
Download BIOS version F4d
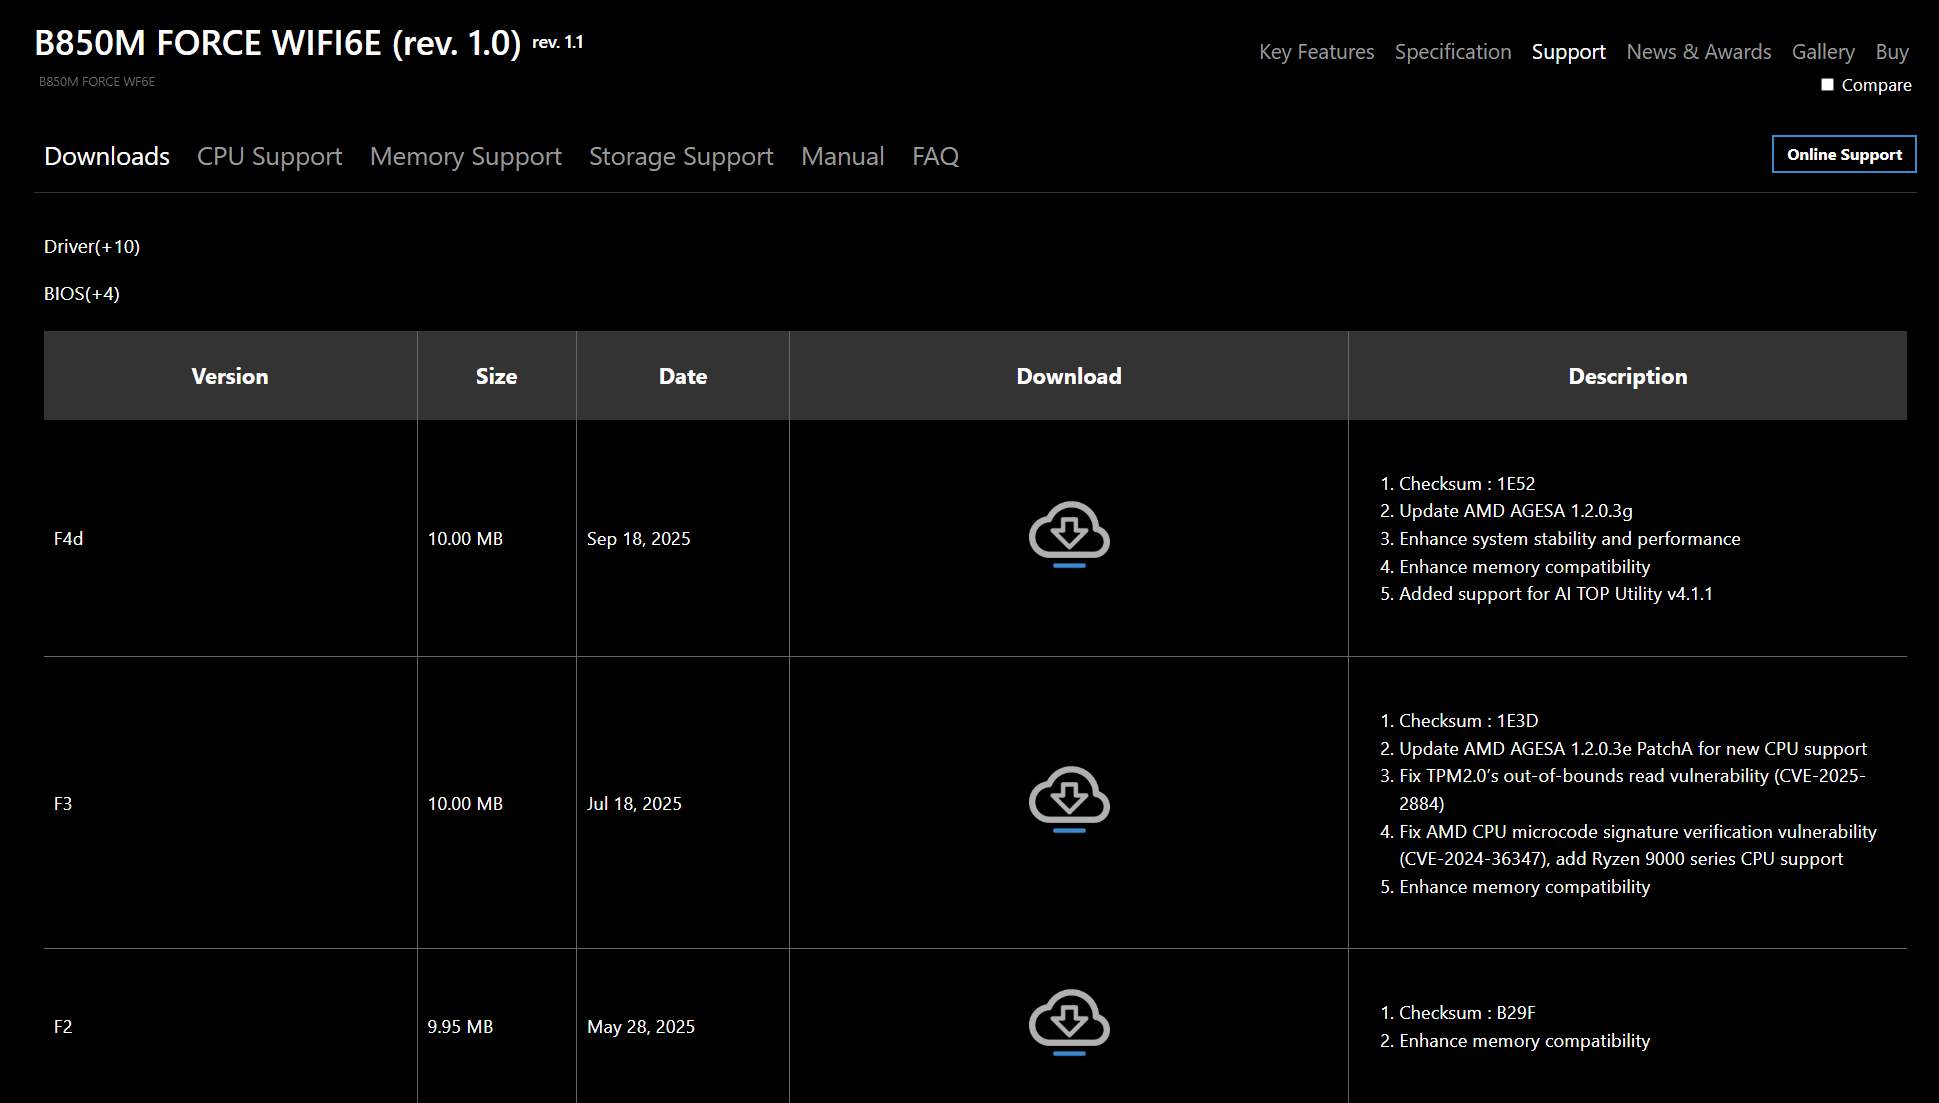coord(1069,535)
